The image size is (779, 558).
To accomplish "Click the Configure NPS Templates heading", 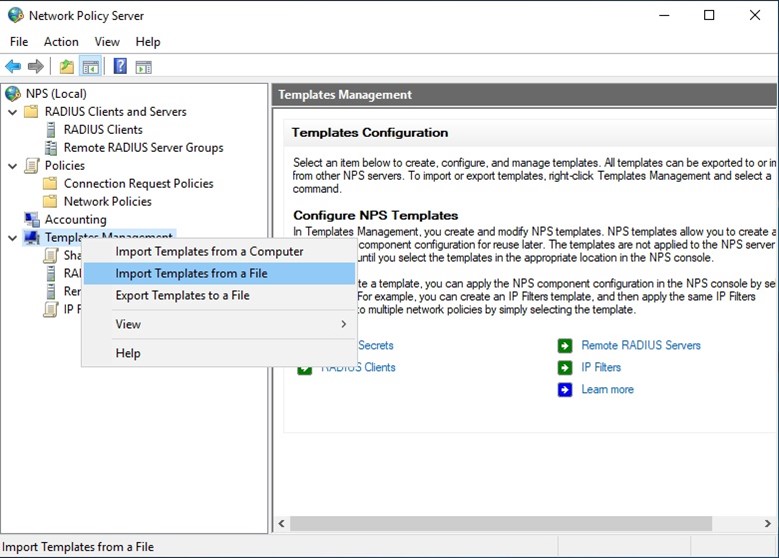I will pos(376,215).
